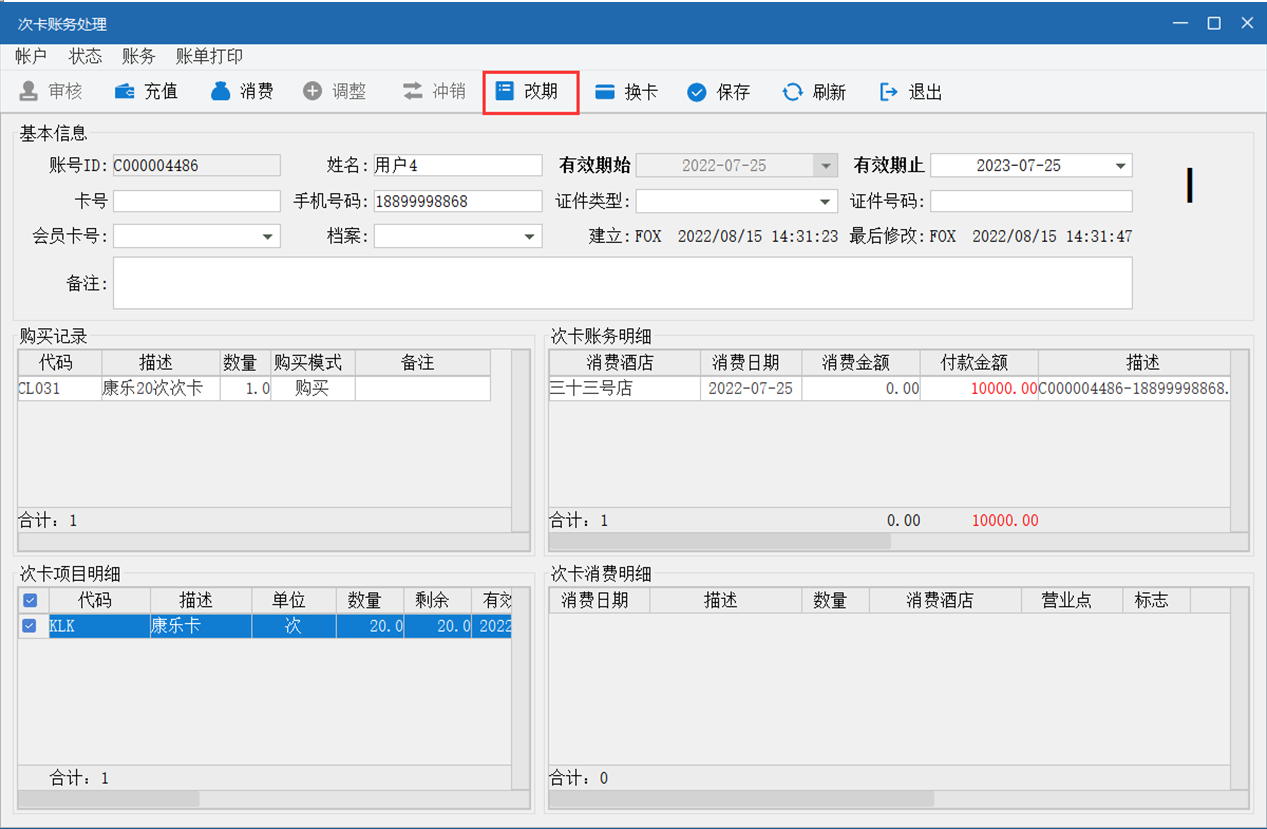
Task: Click the 证件号码 input field
Action: point(1031,201)
